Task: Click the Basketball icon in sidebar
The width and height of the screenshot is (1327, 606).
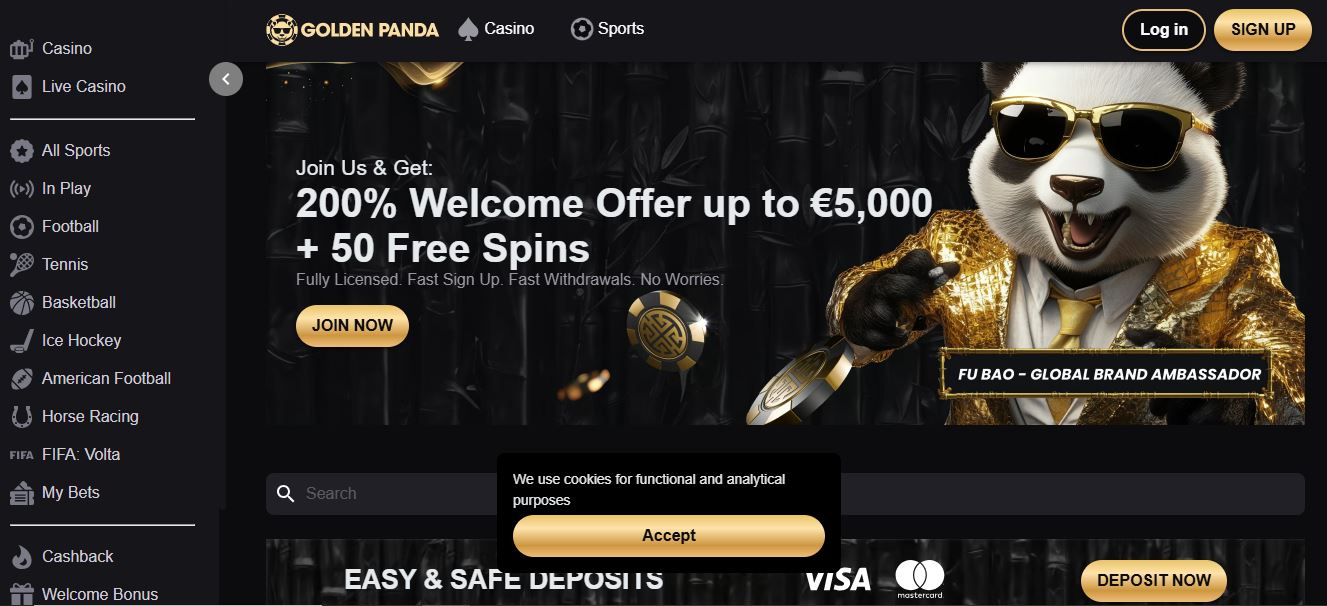Action: (21, 303)
